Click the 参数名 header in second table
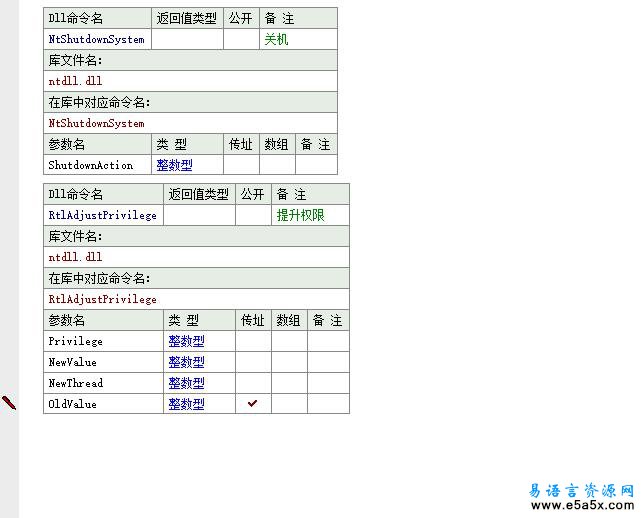This screenshot has width=643, height=518. point(103,320)
